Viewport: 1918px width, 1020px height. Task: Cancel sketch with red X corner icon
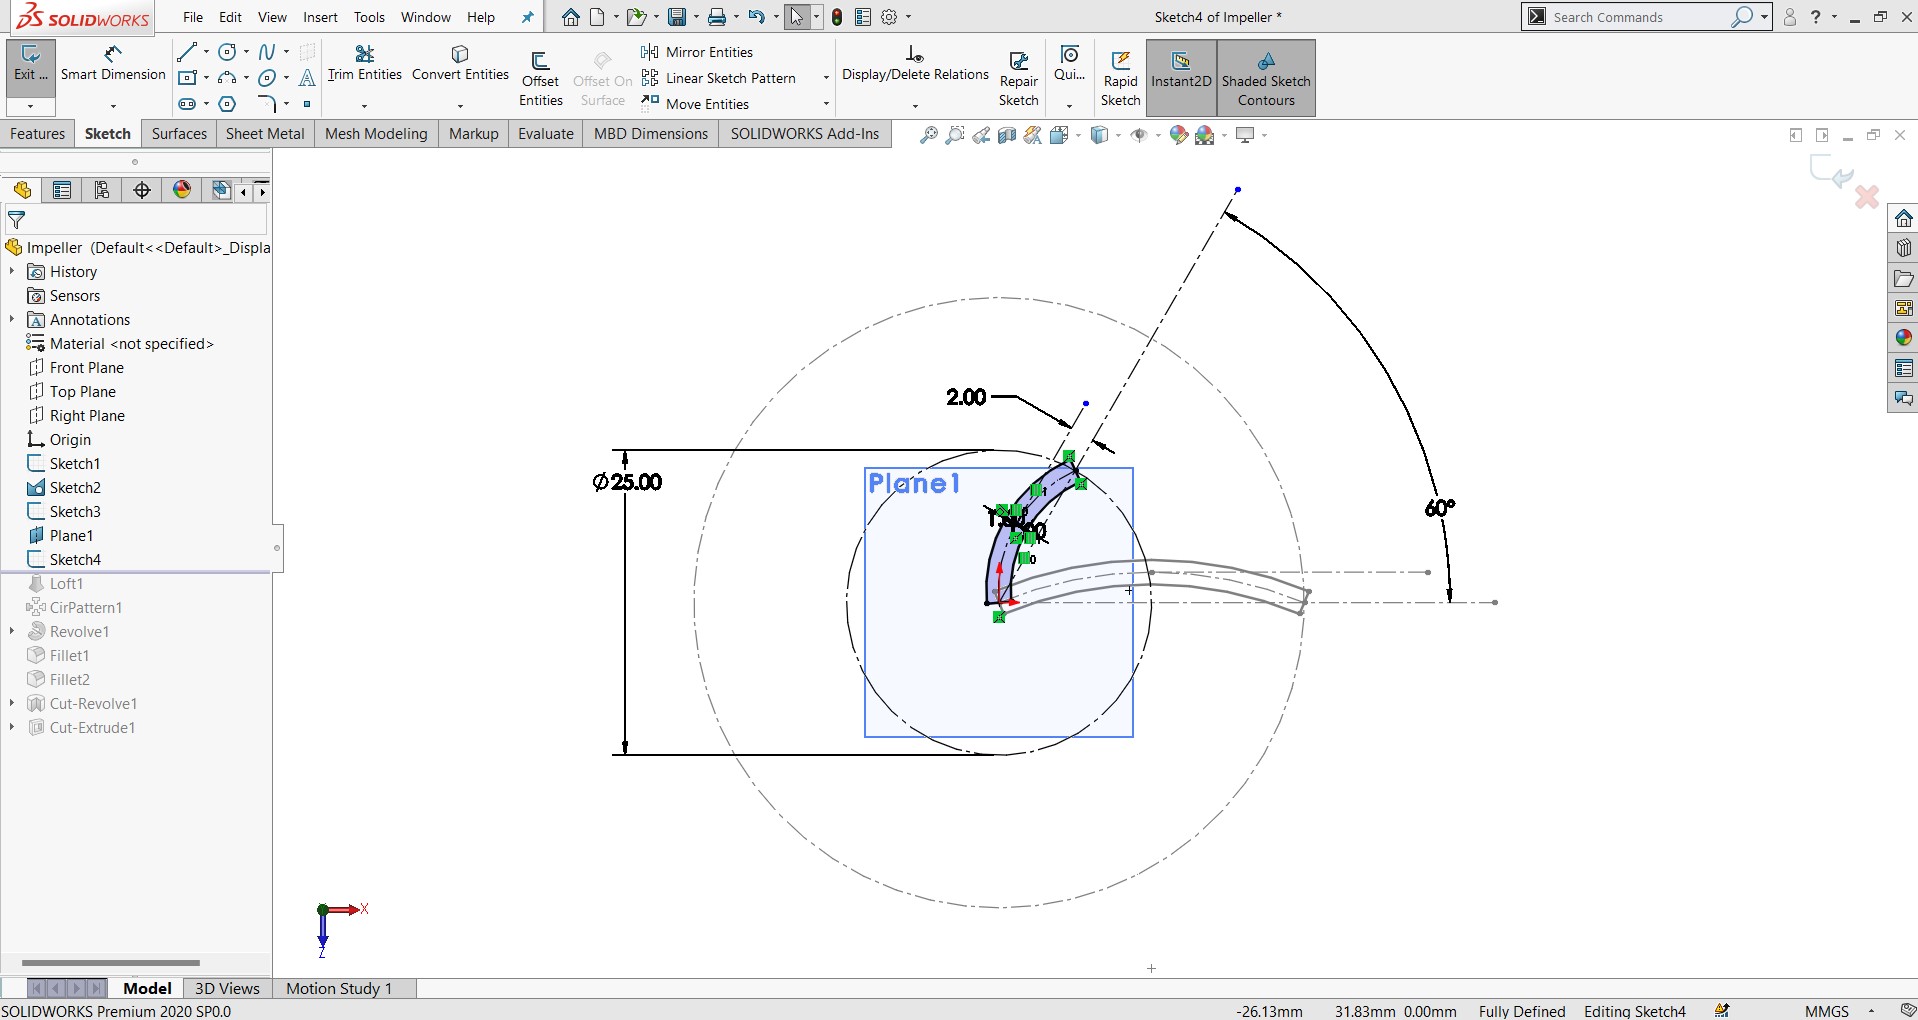[x=1867, y=197]
